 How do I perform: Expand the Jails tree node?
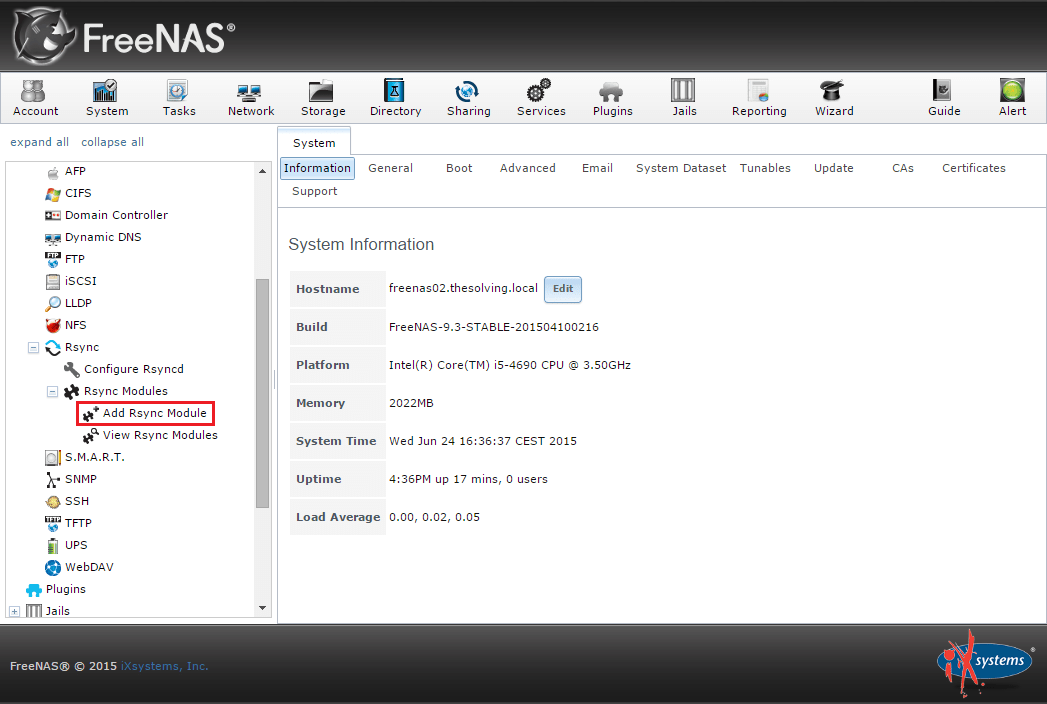coord(14,610)
